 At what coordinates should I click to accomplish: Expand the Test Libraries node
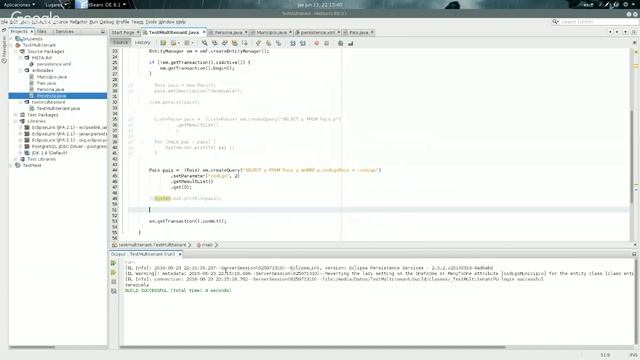pyautogui.click(x=16, y=159)
